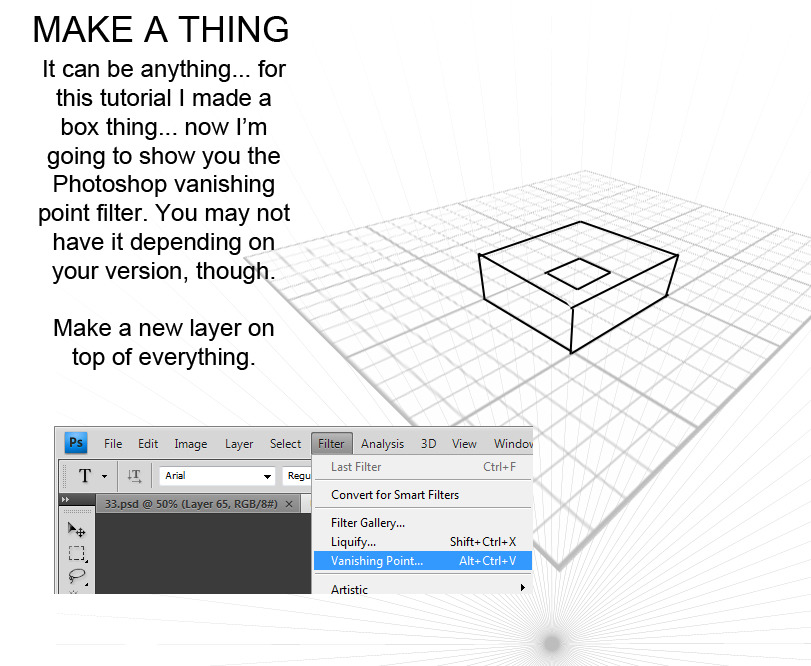Open Filter Gallery menu entry
Viewport: 811px width, 666px height.
point(367,522)
